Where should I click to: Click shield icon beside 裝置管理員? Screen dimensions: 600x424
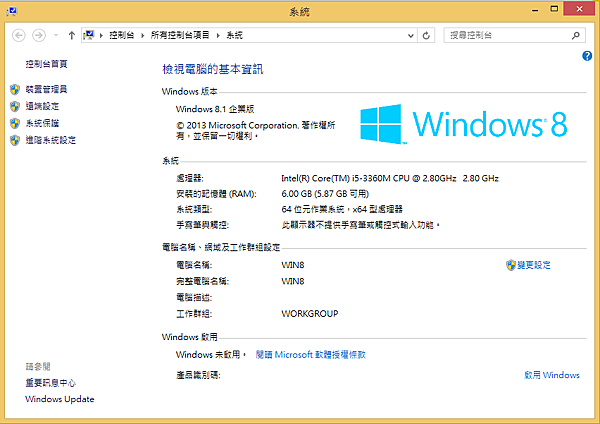tap(15, 90)
